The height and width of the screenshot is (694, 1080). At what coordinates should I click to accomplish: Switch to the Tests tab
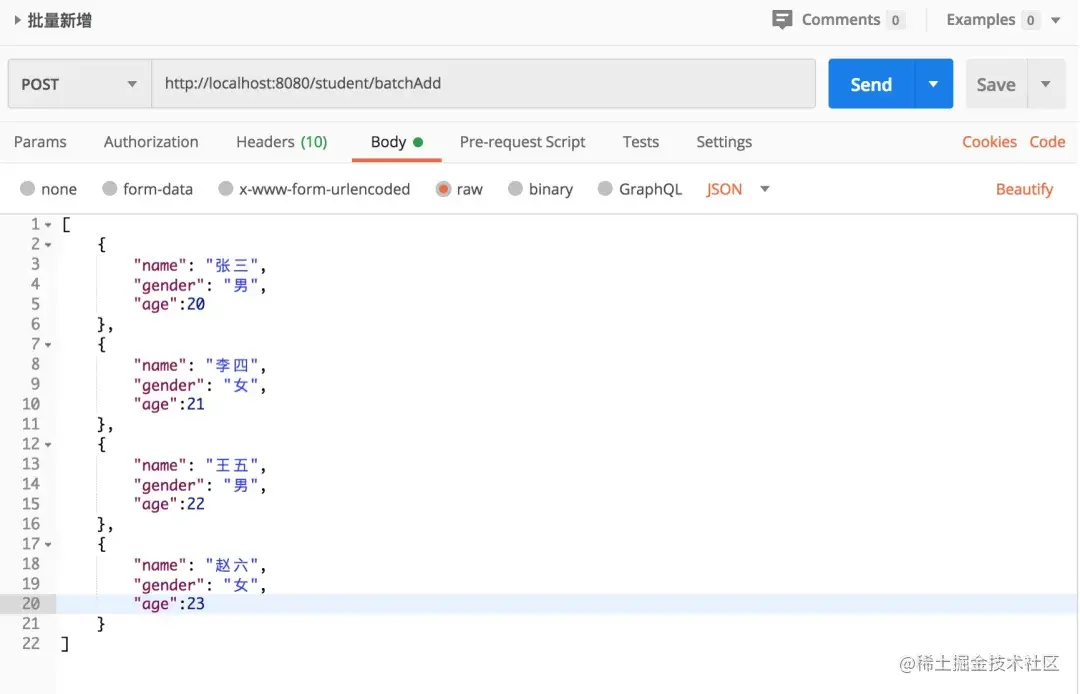(640, 142)
